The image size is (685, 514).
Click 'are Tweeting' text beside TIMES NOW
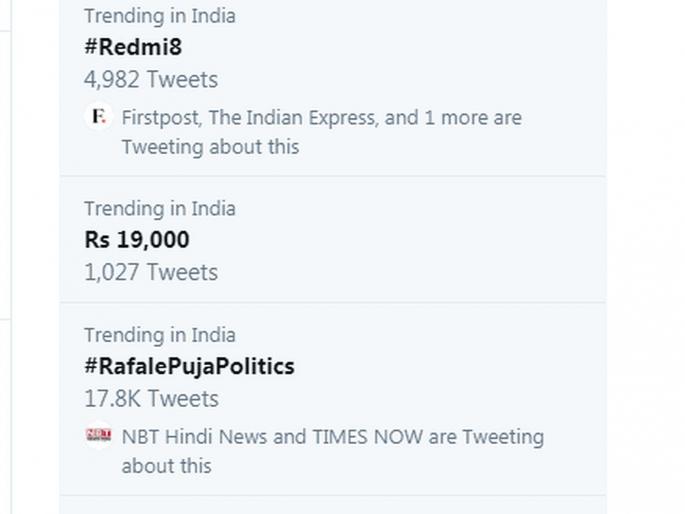(487, 437)
